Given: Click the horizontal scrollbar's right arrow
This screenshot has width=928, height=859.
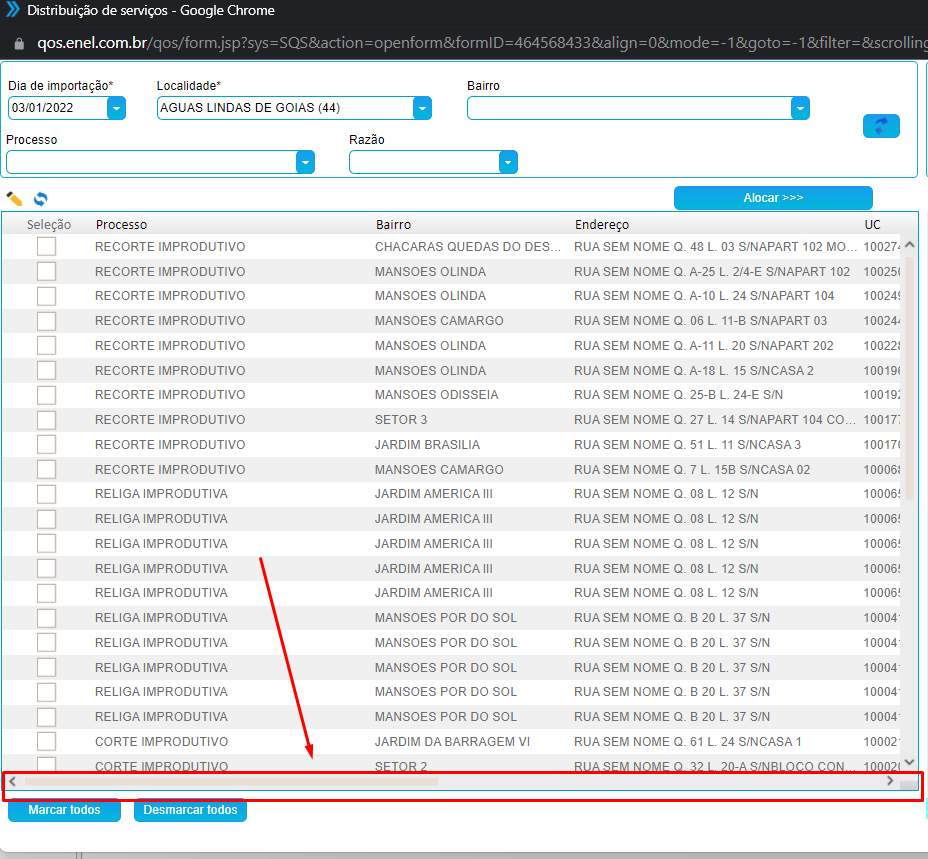Looking at the screenshot, I should pyautogui.click(x=889, y=781).
